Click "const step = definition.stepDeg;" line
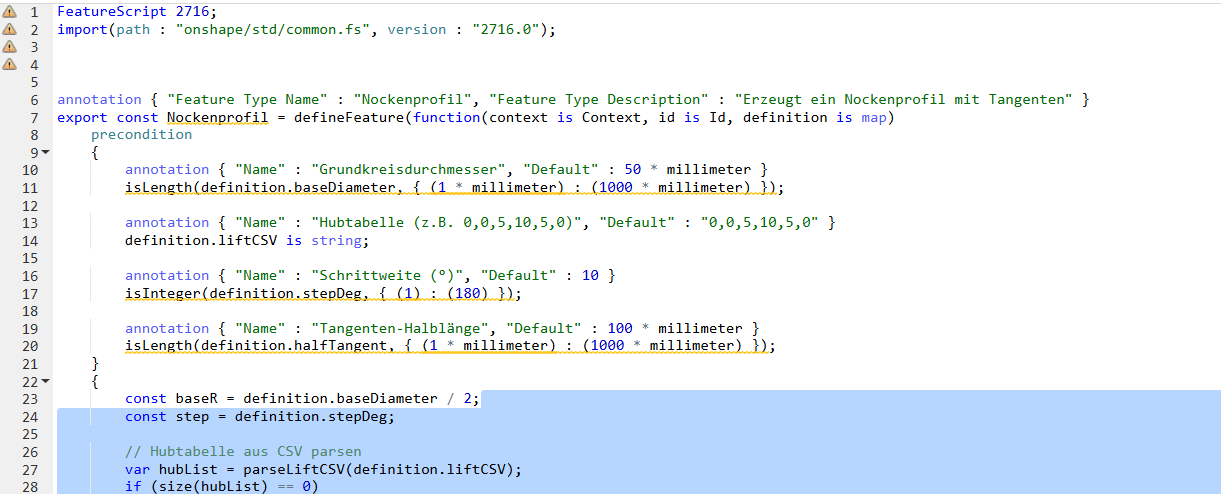 click(x=260, y=417)
